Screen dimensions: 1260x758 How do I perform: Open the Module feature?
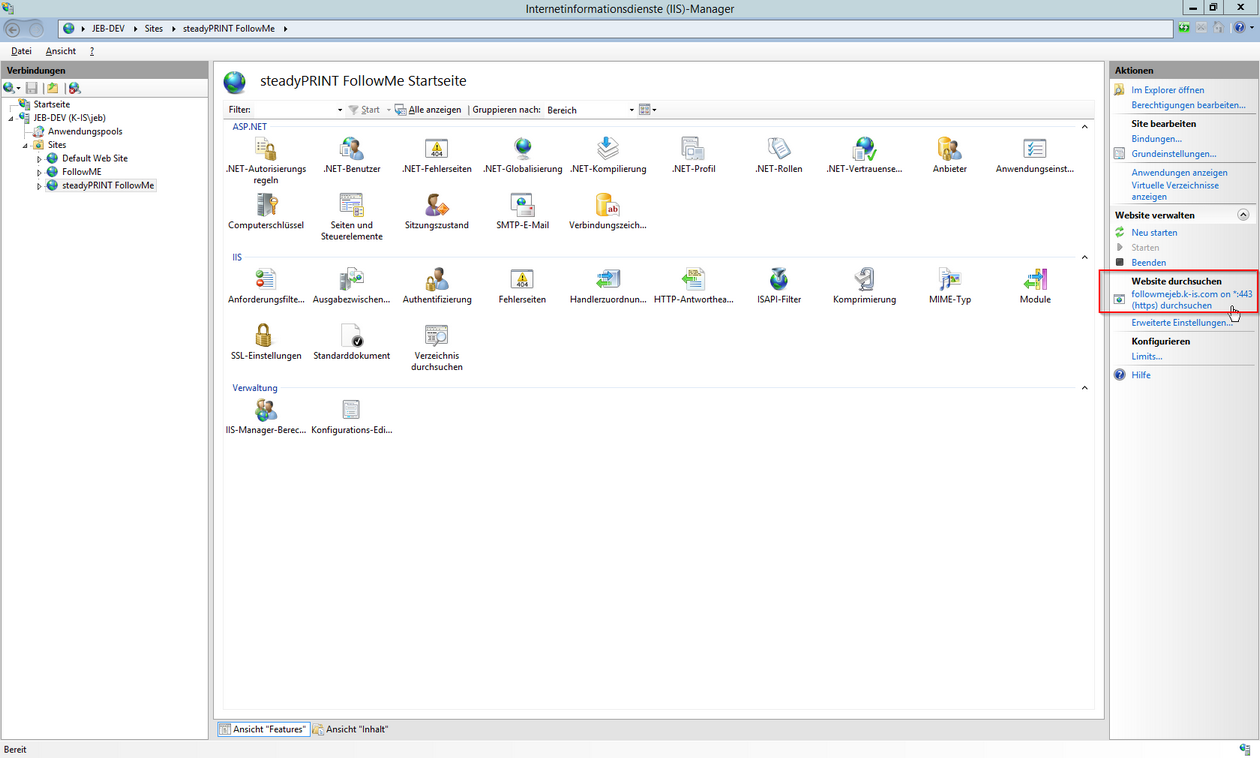pos(1035,287)
